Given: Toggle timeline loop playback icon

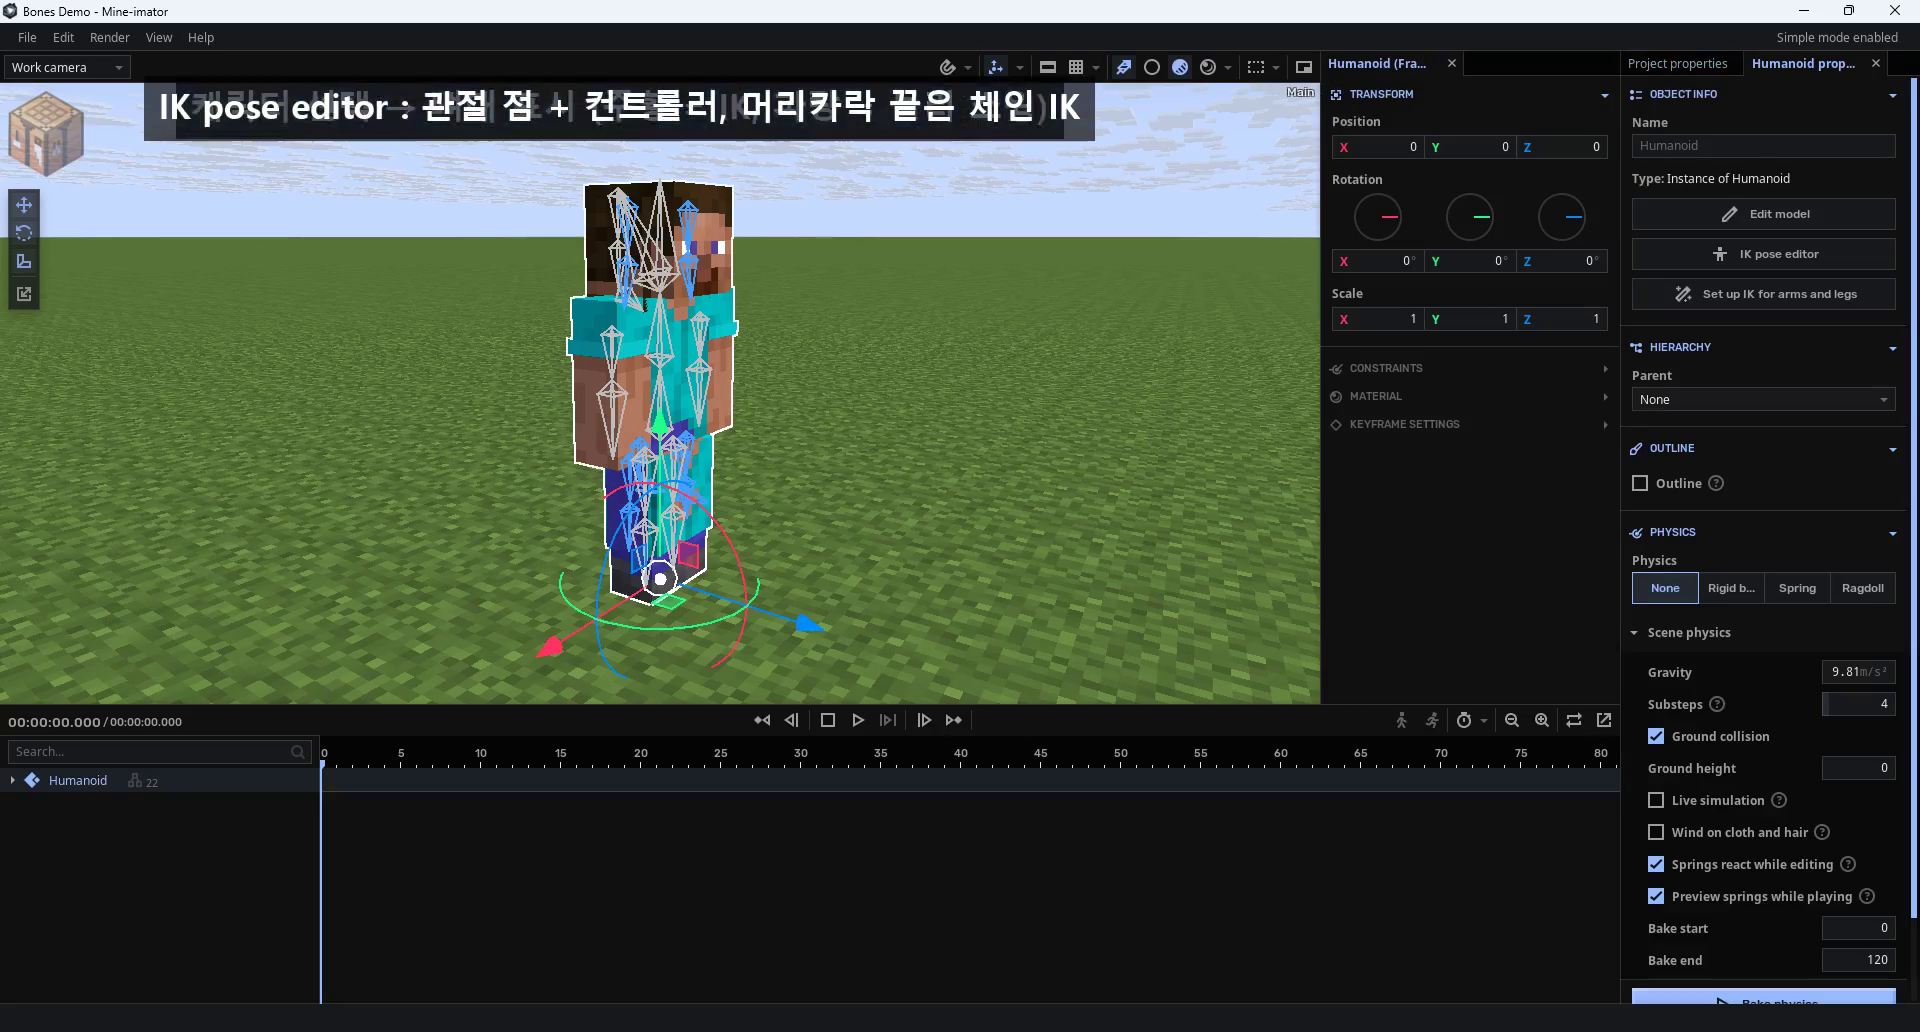Looking at the screenshot, I should [1574, 720].
